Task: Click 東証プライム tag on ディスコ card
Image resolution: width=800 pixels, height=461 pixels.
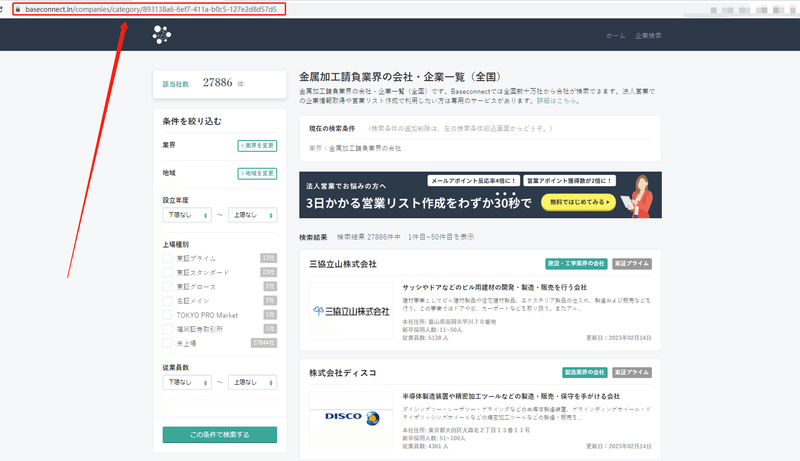Action: 632,372
